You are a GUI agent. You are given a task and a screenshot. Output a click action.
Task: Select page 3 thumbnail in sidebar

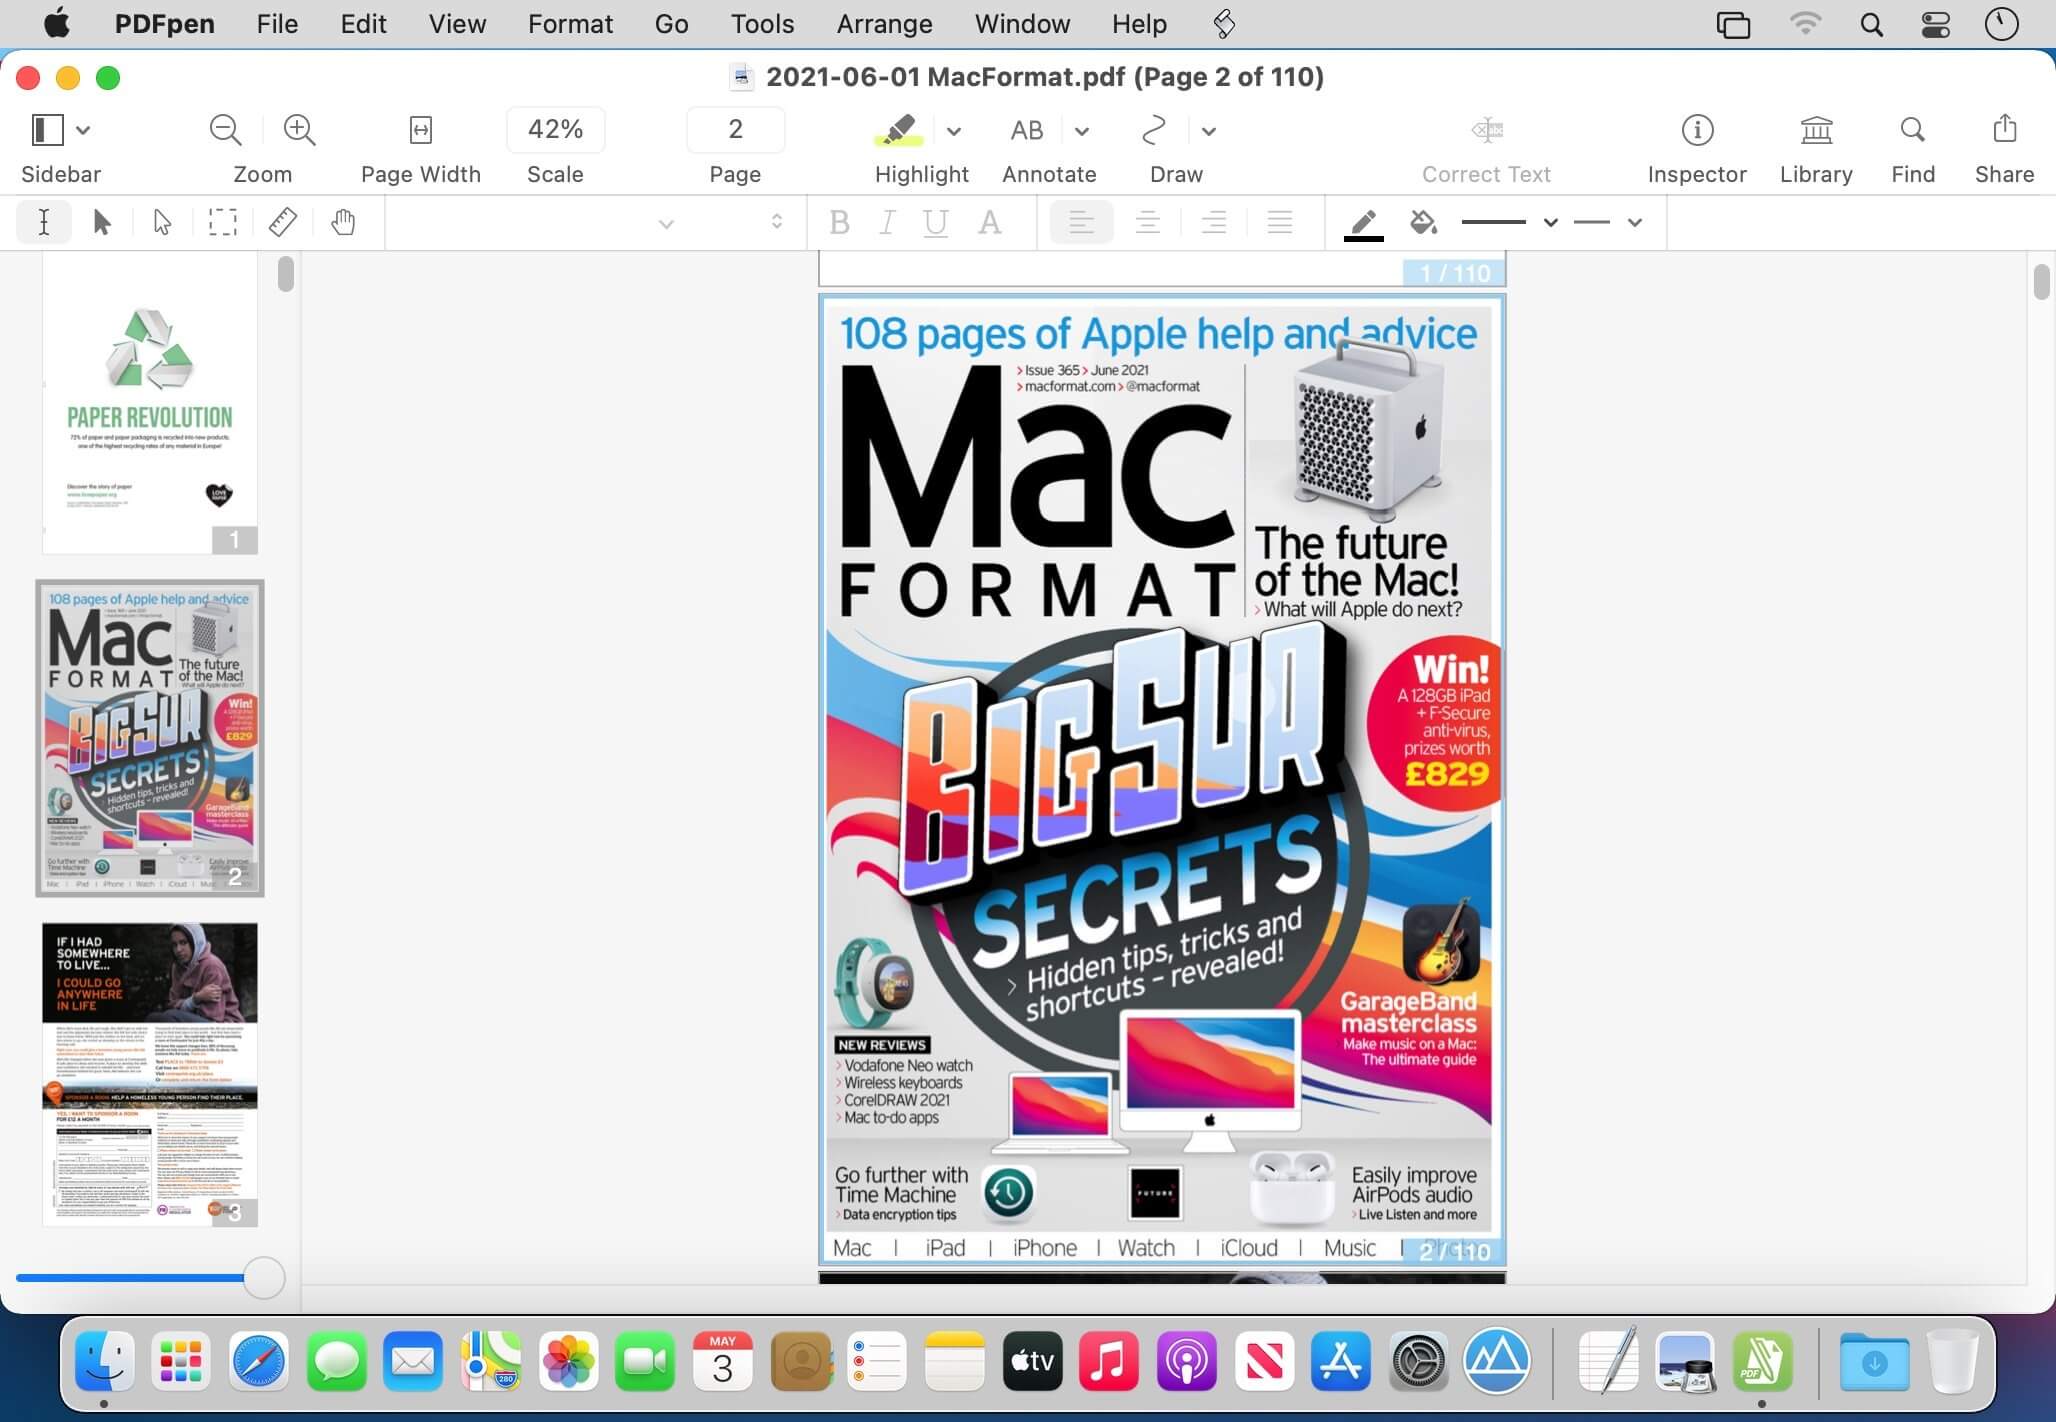click(x=150, y=1074)
